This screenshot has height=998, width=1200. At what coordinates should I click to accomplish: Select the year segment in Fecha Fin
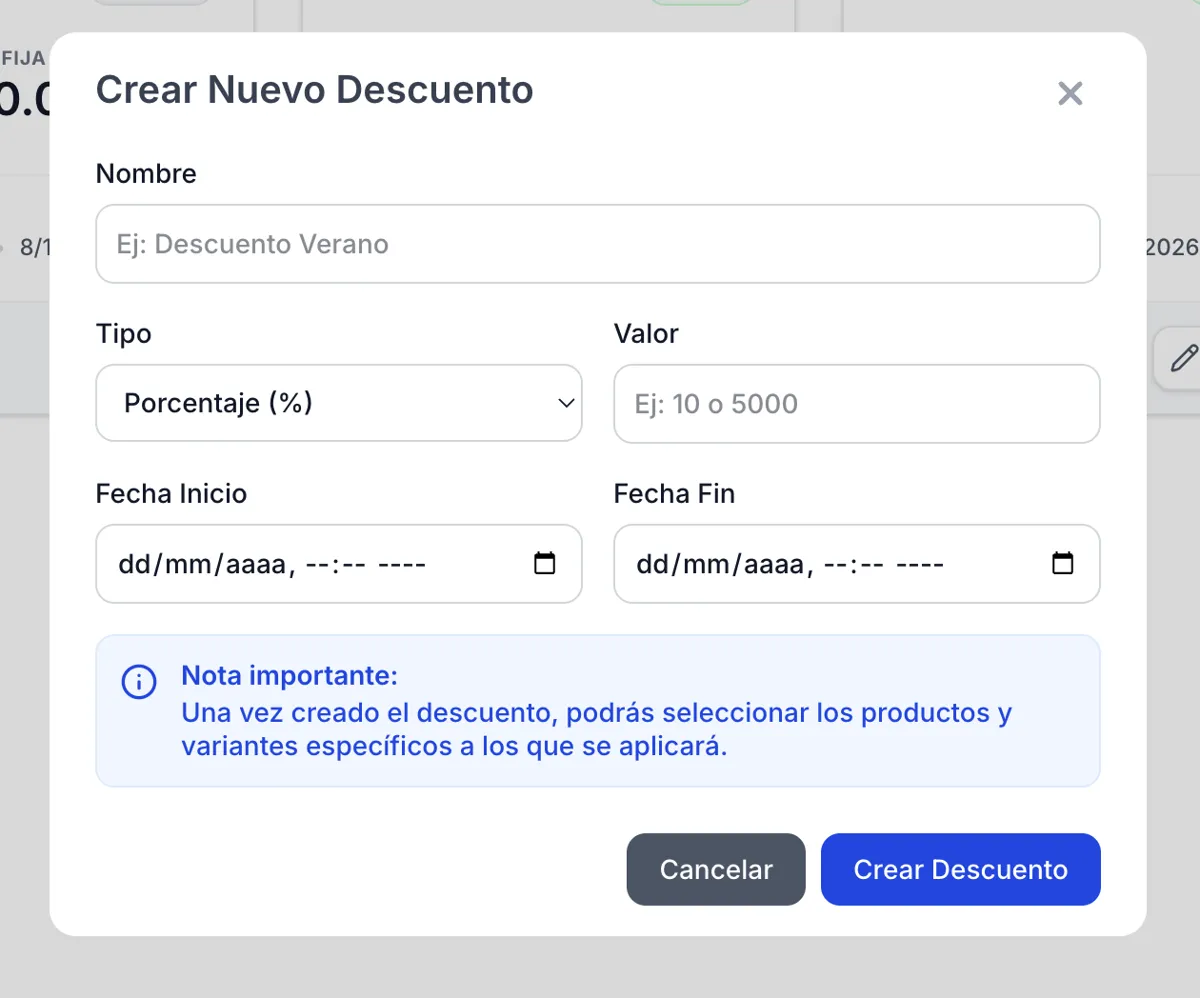[774, 565]
